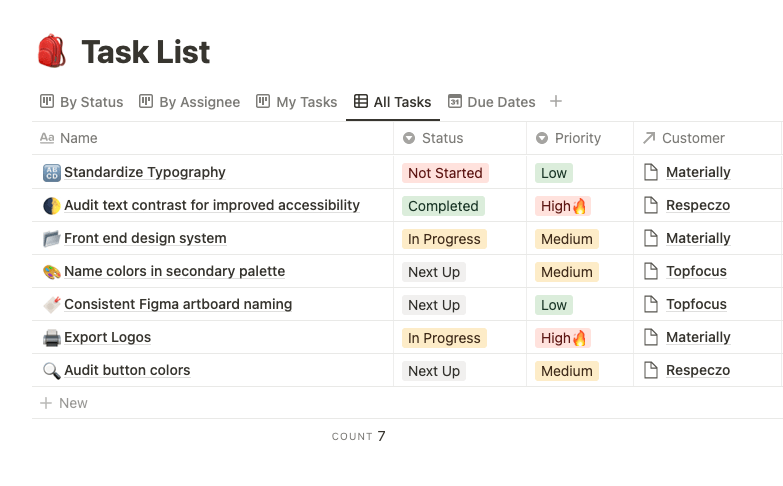Add a new view with plus icon
The width and height of the screenshot is (783, 486).
[556, 101]
